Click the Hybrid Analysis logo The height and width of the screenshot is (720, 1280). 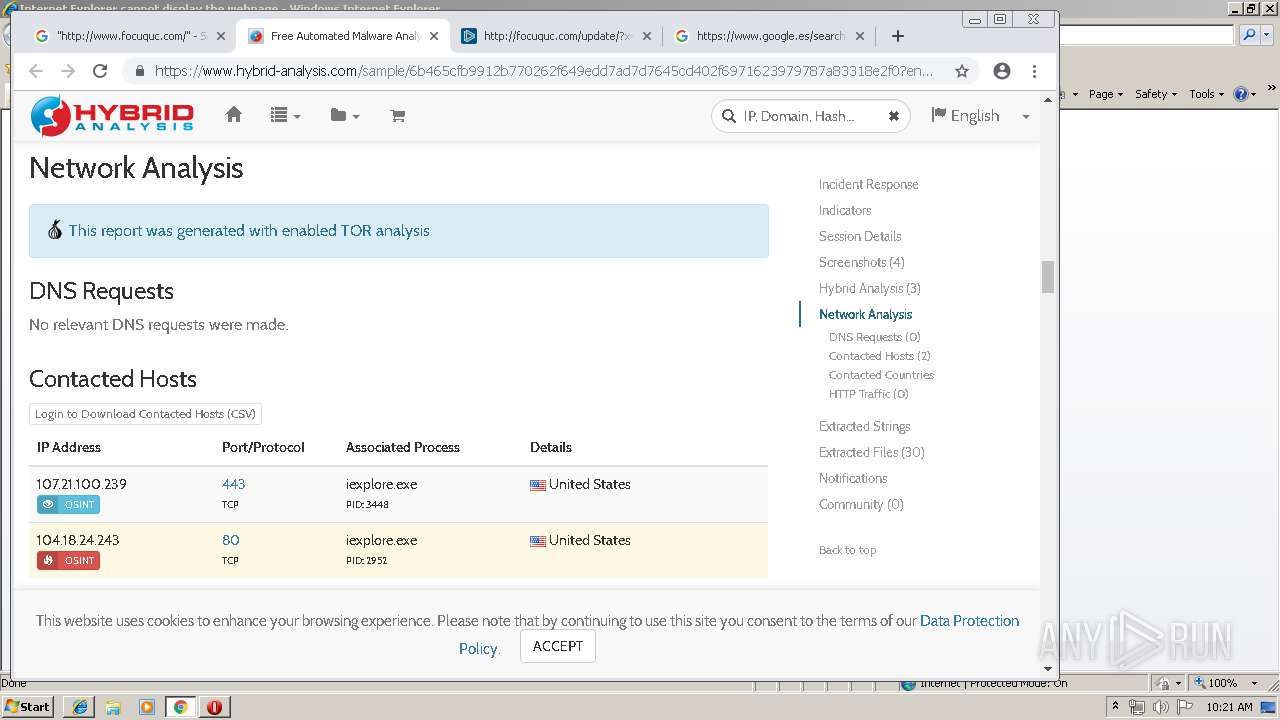112,116
